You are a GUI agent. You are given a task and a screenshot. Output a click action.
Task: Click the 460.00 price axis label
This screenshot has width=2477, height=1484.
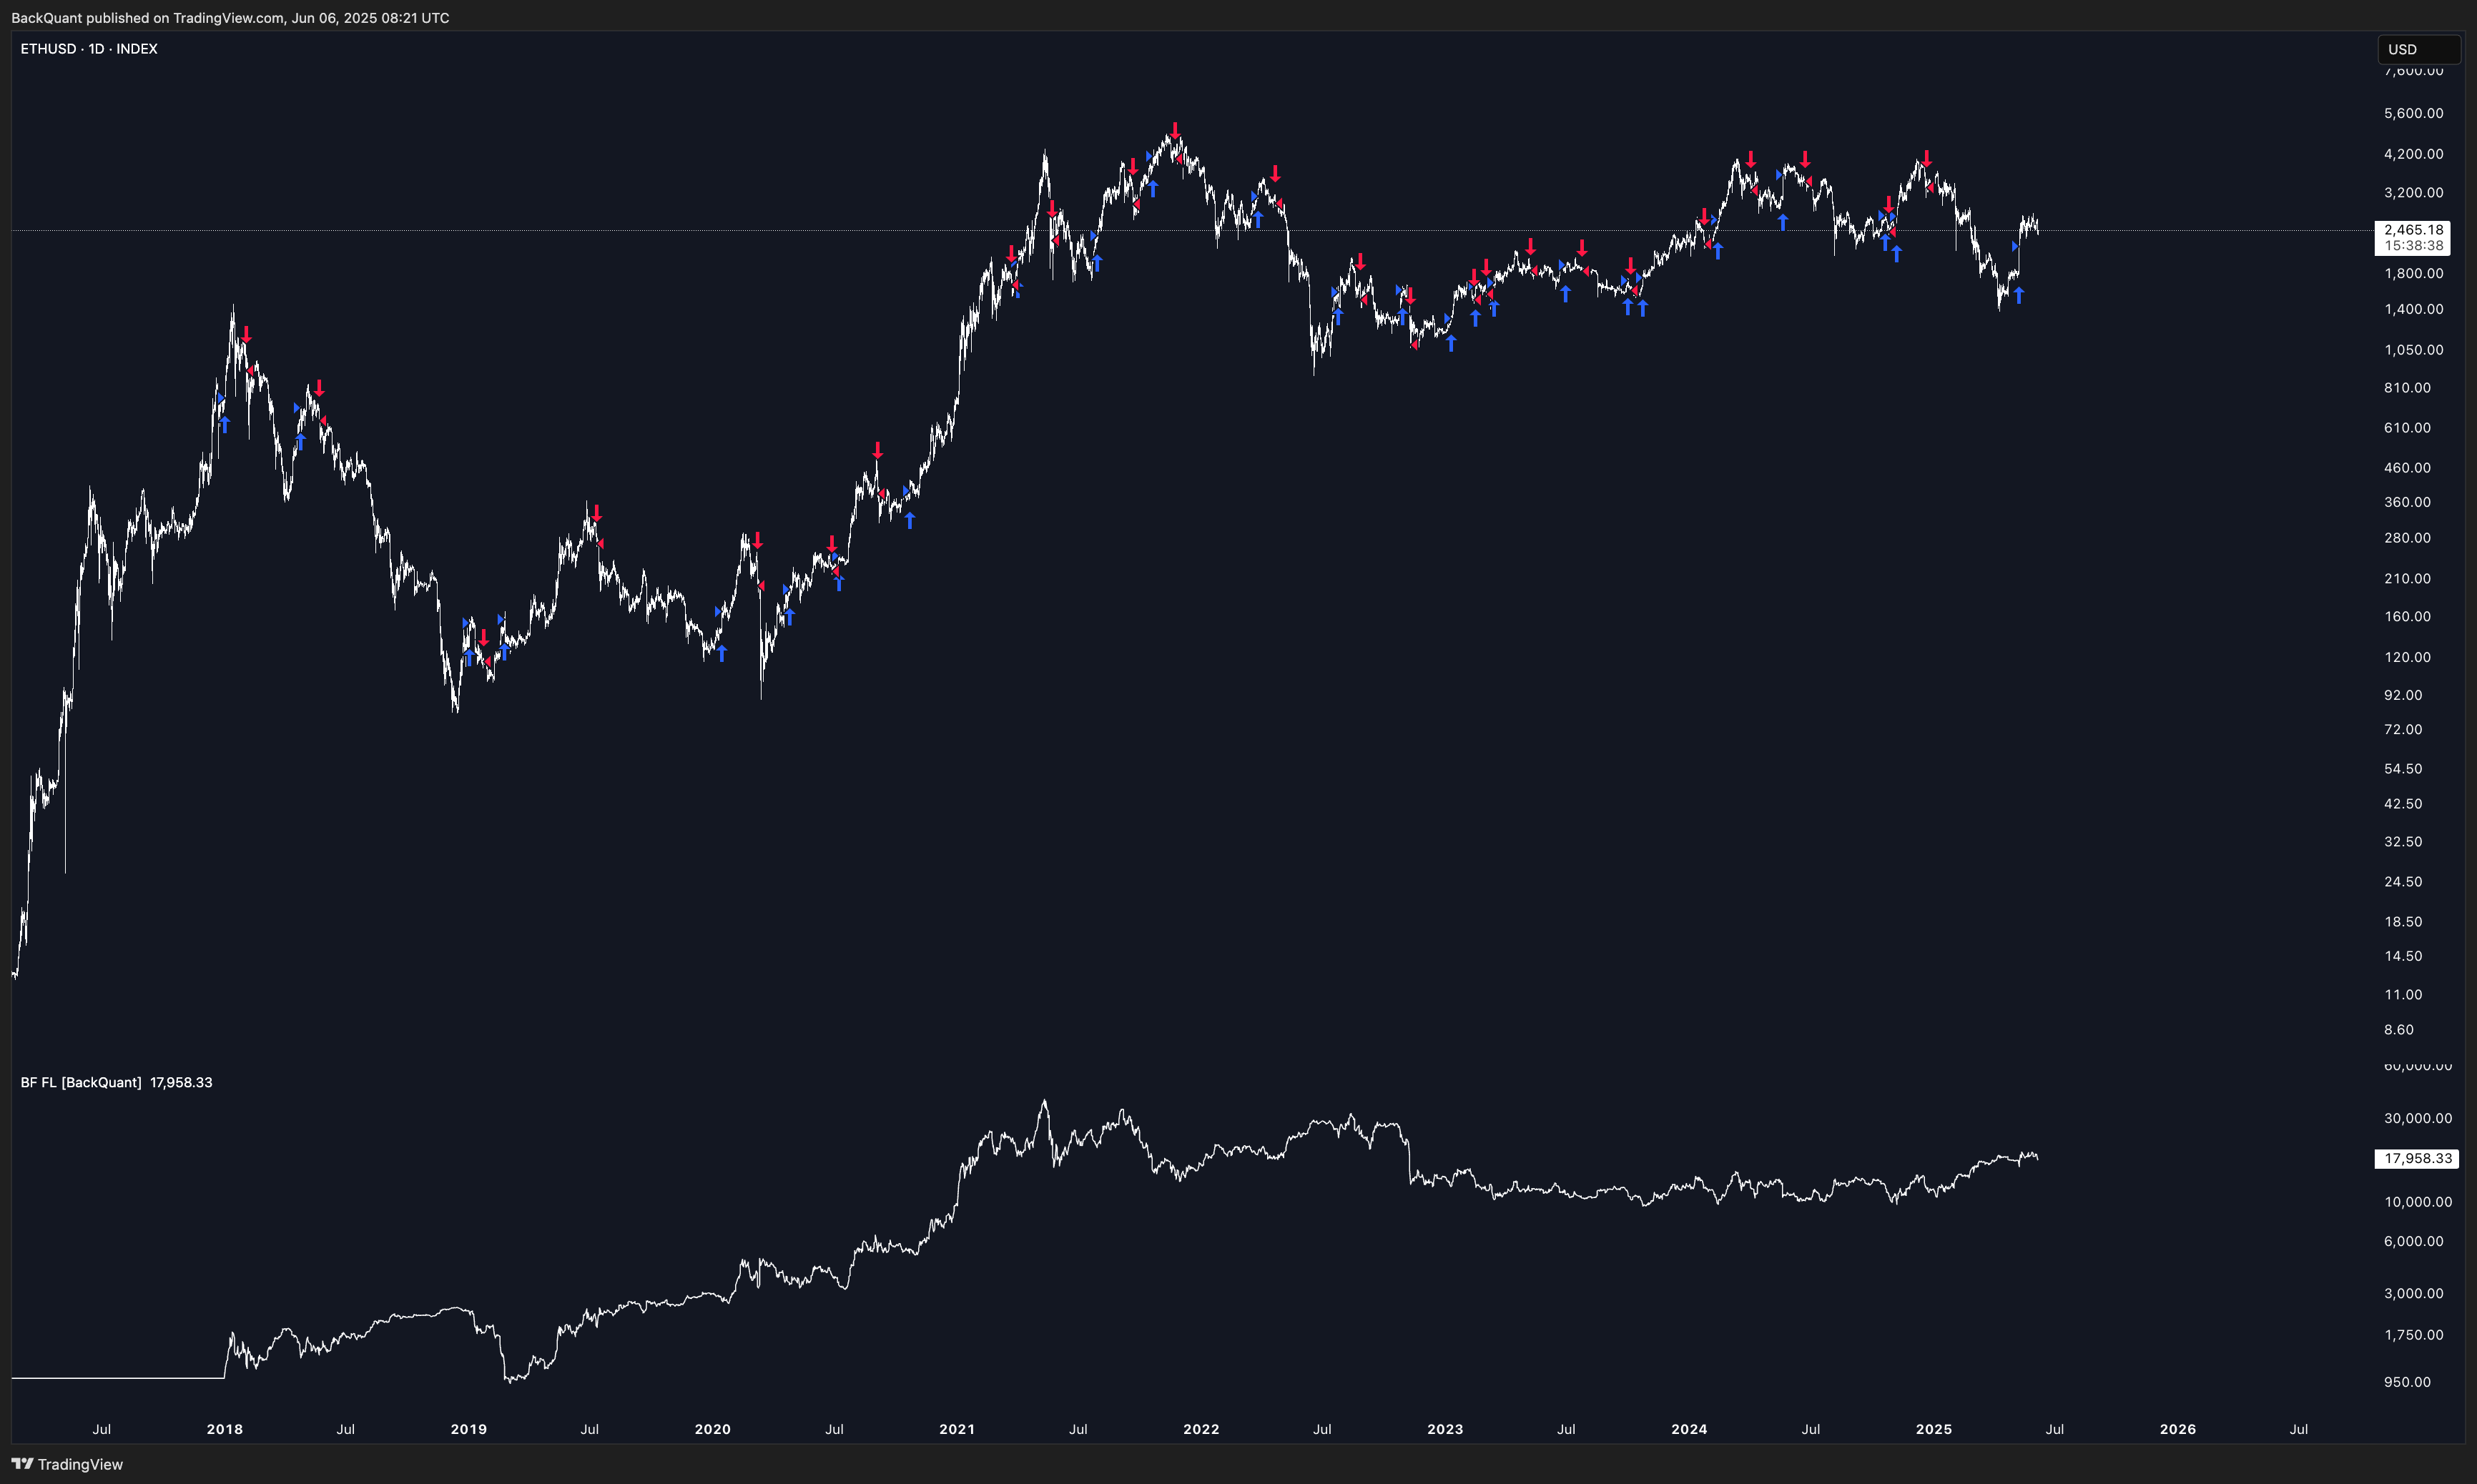pyautogui.click(x=2407, y=467)
